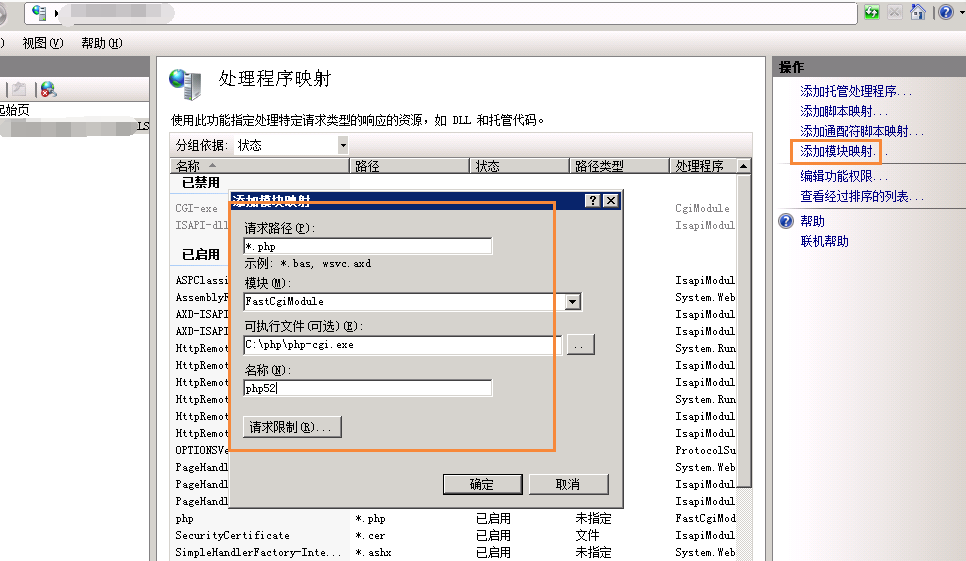Image resolution: width=966 pixels, height=561 pixels.
Task: Click the home icon in the top toolbar
Action: (x=917, y=13)
